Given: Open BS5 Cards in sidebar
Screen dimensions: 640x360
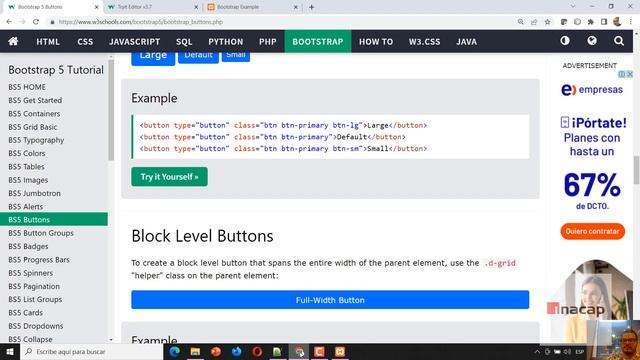Looking at the screenshot, I should (25, 313).
